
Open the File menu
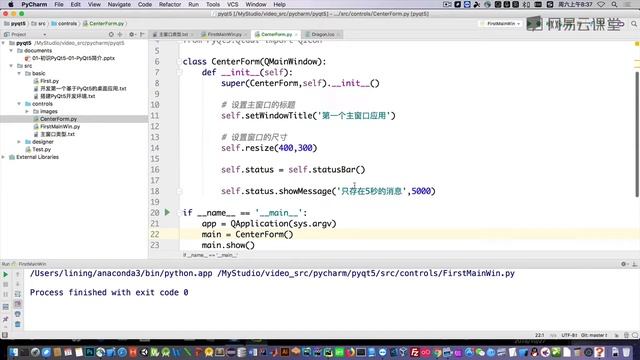tap(59, 4)
